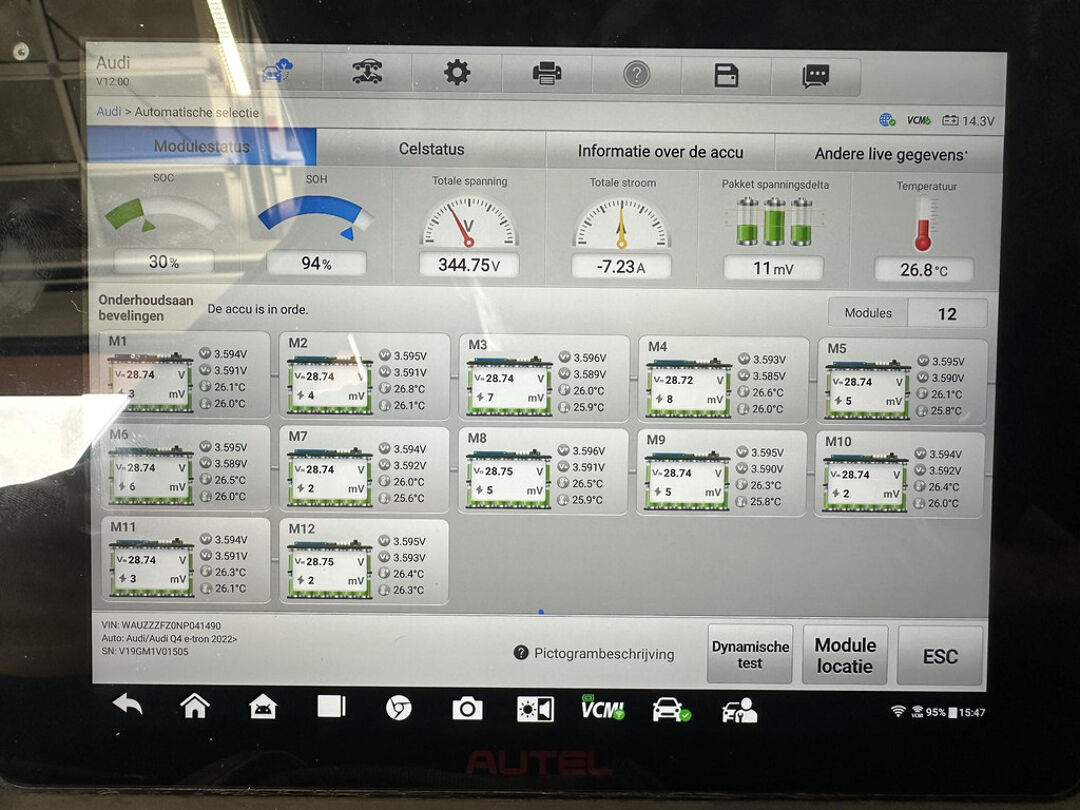Switch to the Celstatus tab

click(431, 149)
